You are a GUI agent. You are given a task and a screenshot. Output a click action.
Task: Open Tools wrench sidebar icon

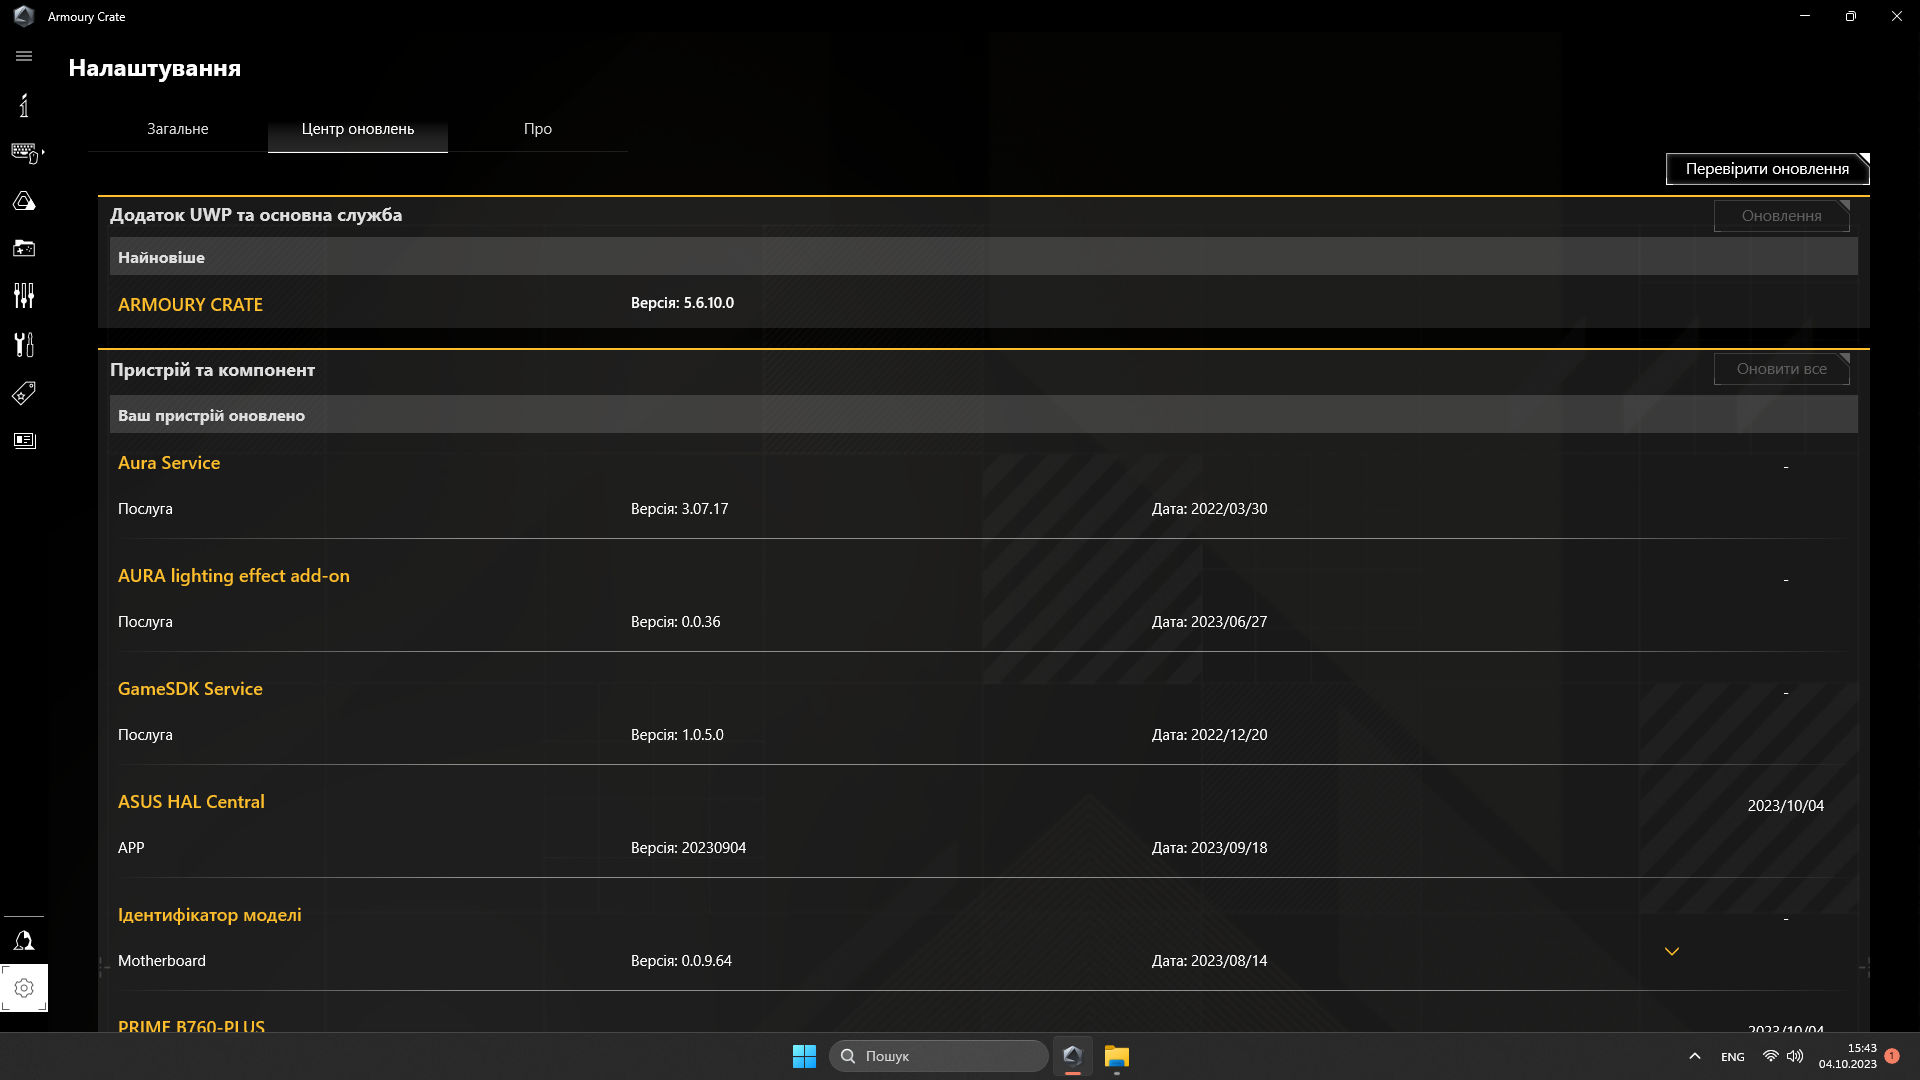tap(24, 344)
